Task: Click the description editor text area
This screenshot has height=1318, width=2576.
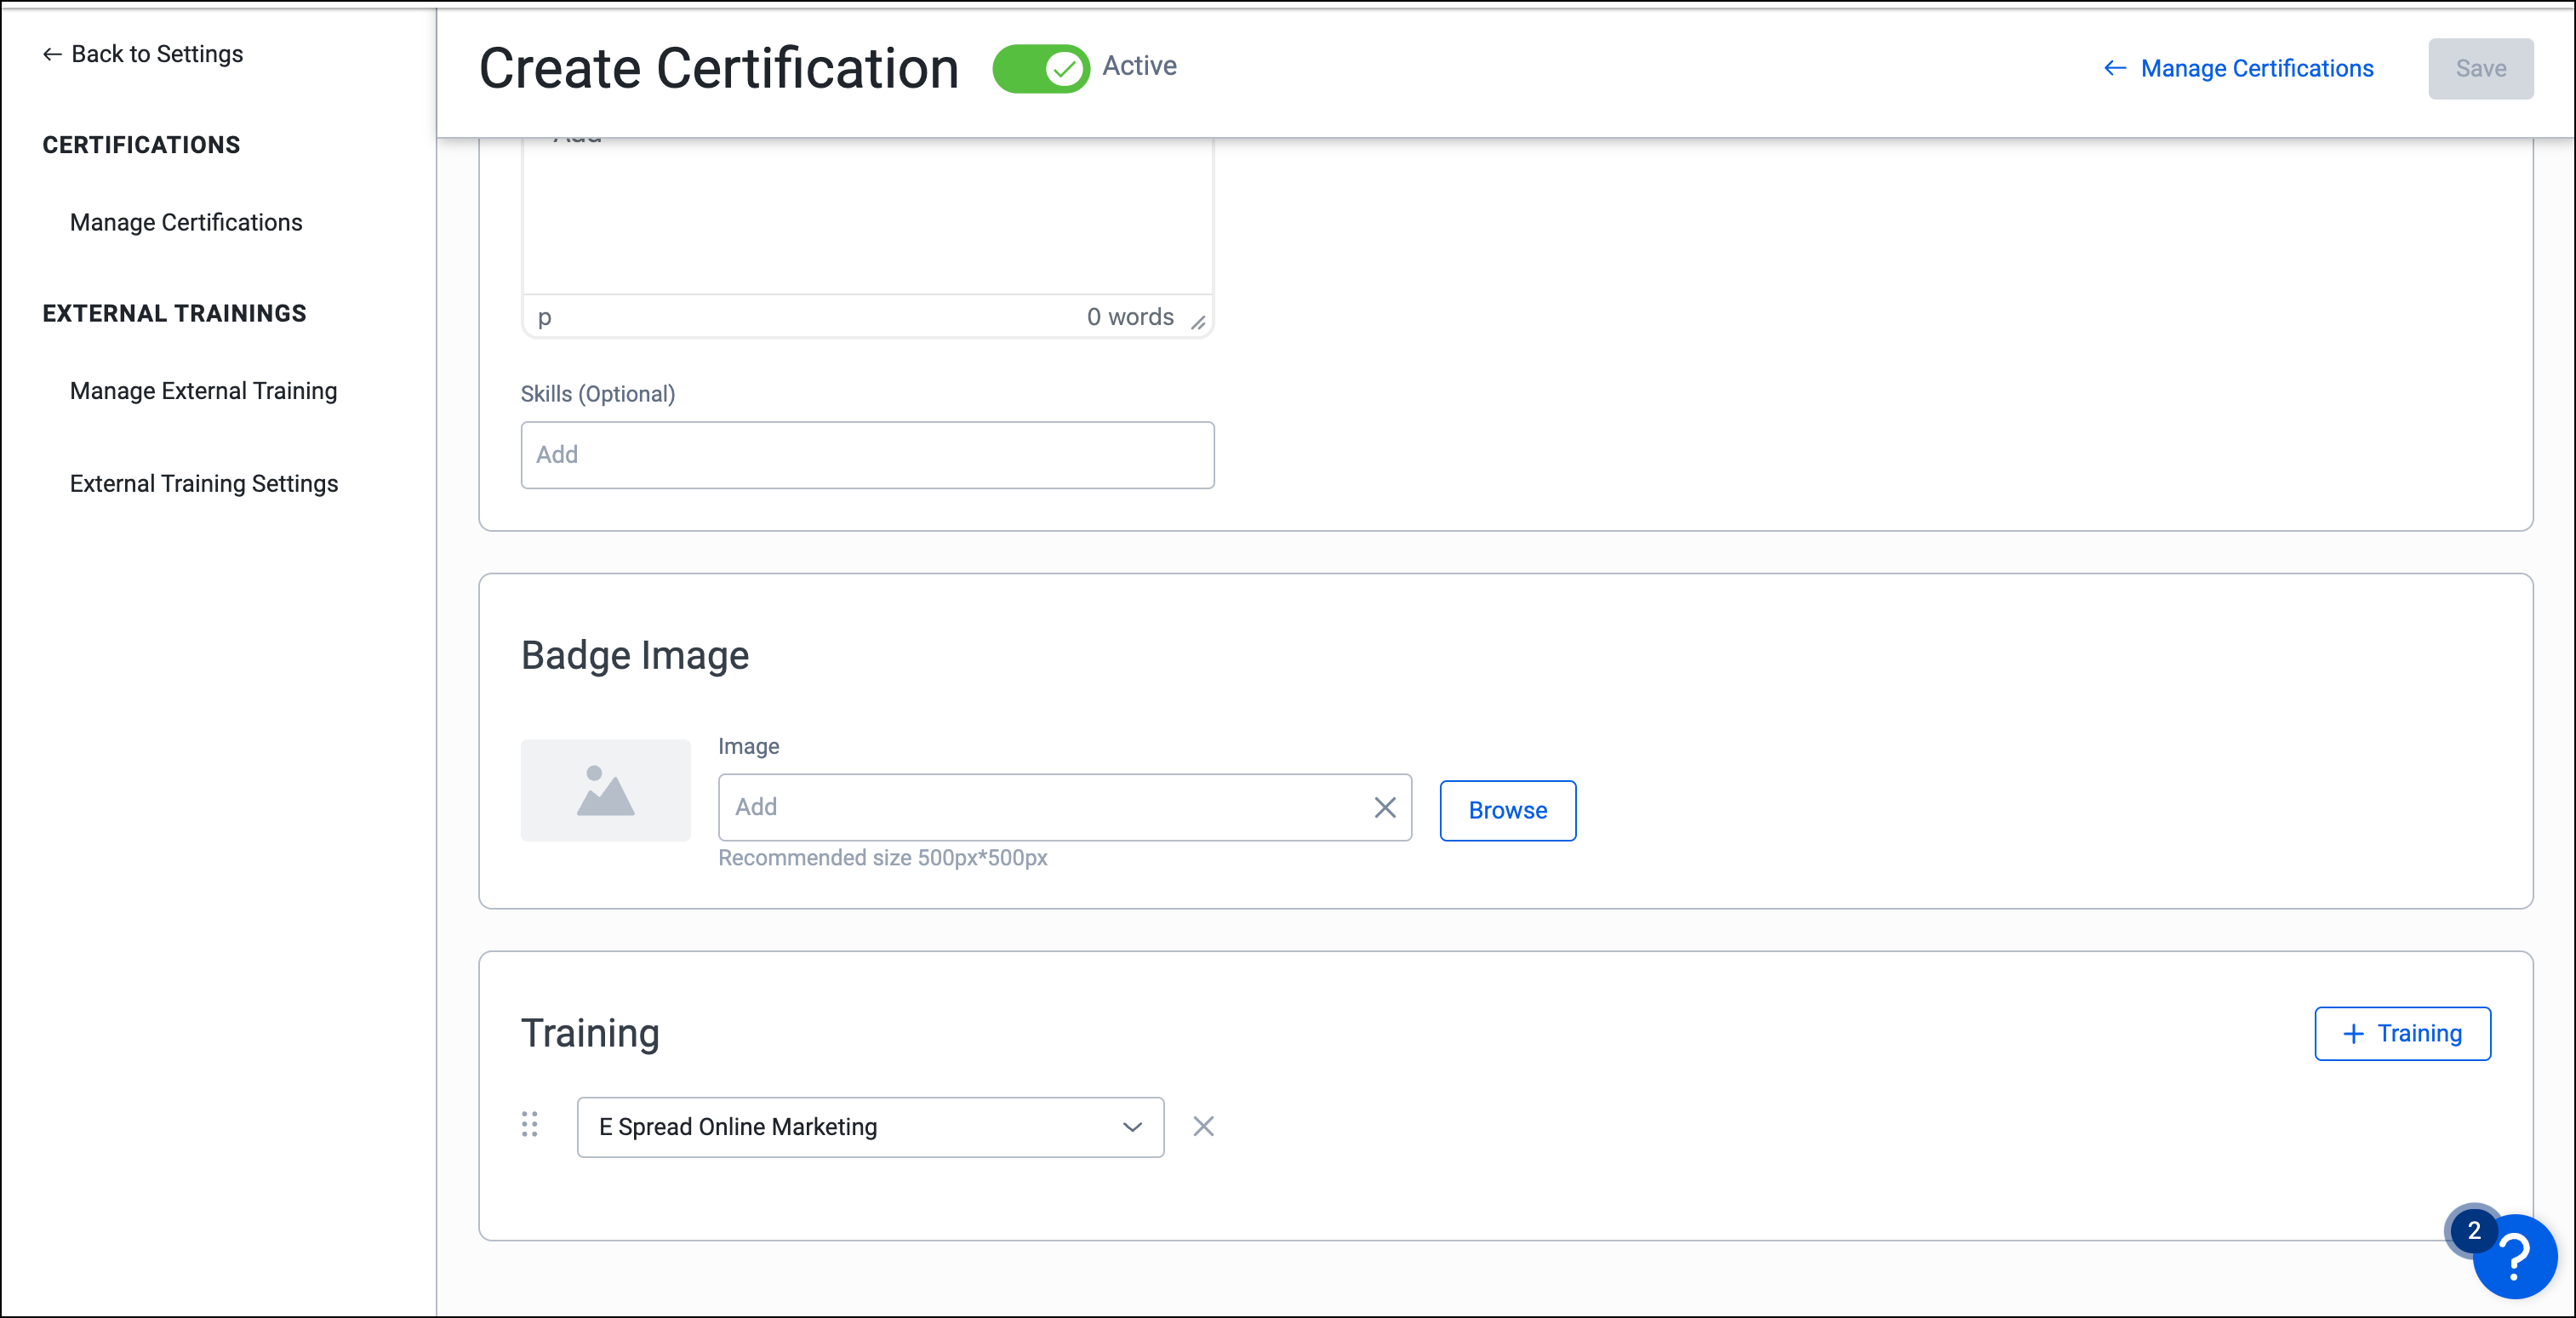Action: 867,215
